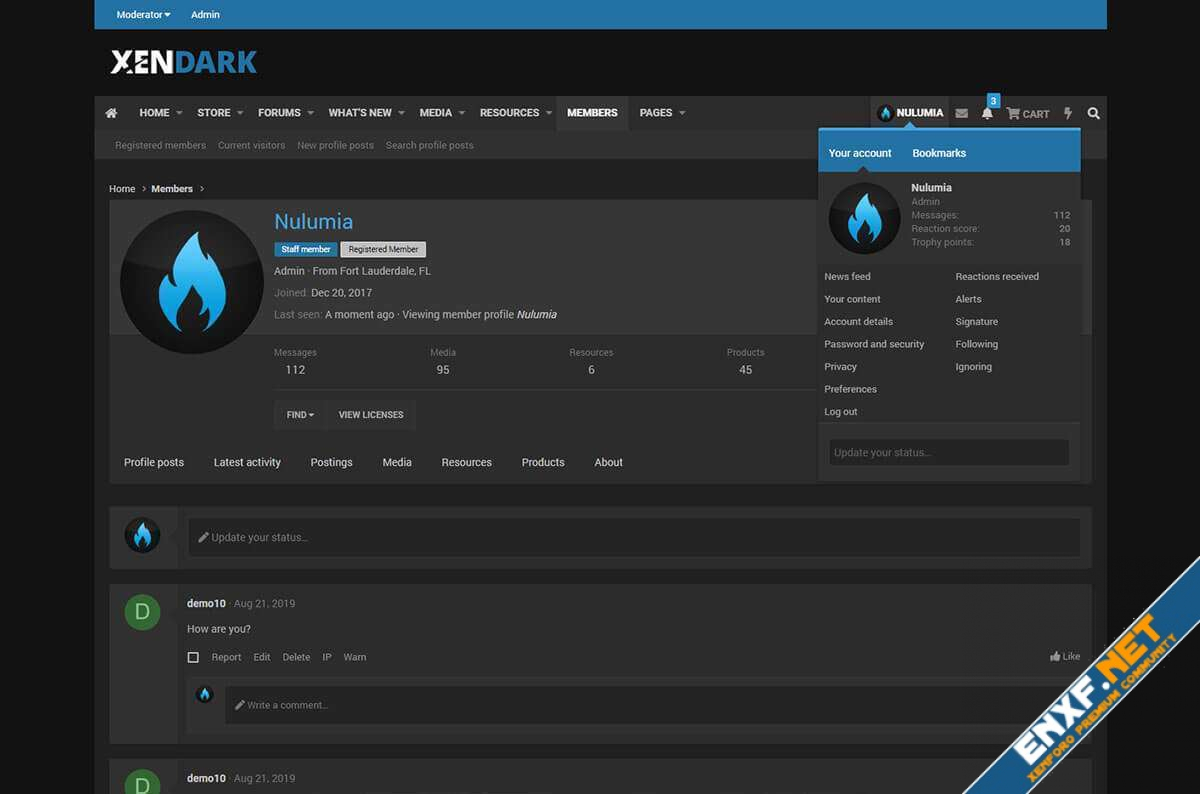The height and width of the screenshot is (794, 1200).
Task: Expand the What's New menu arrow
Action: click(x=401, y=113)
